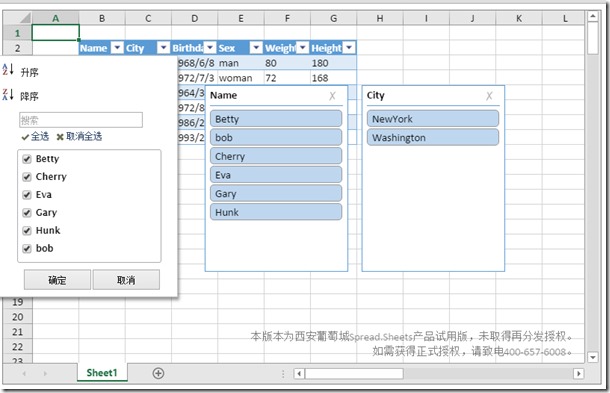610x393 pixels.
Task: Uncheck the Hunk checkbox
Action: point(27,231)
